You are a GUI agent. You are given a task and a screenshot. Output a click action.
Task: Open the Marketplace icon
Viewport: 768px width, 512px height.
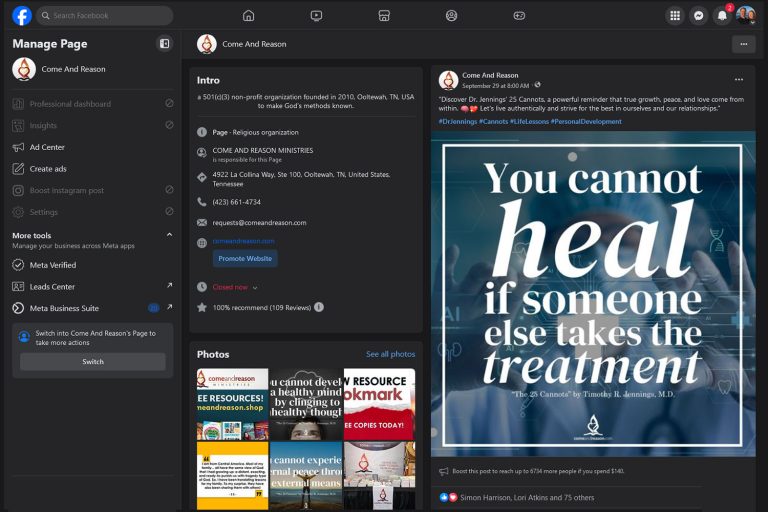click(384, 16)
